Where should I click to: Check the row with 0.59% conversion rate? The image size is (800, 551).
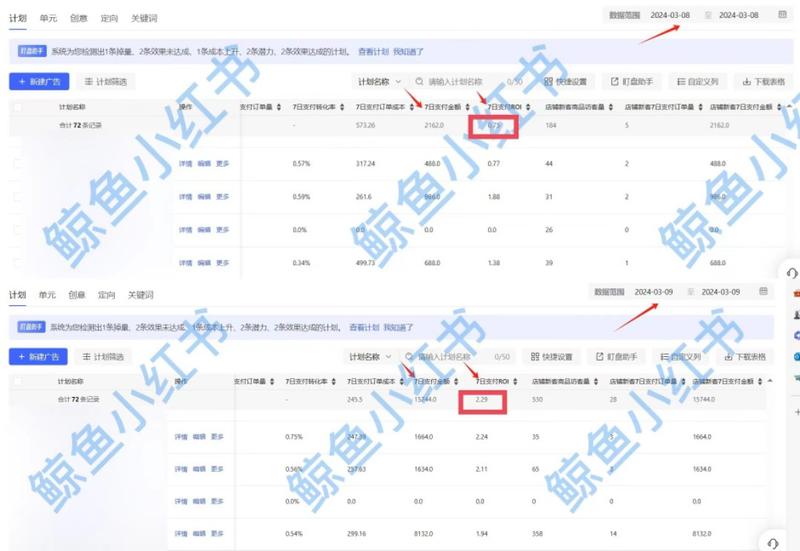(18, 196)
